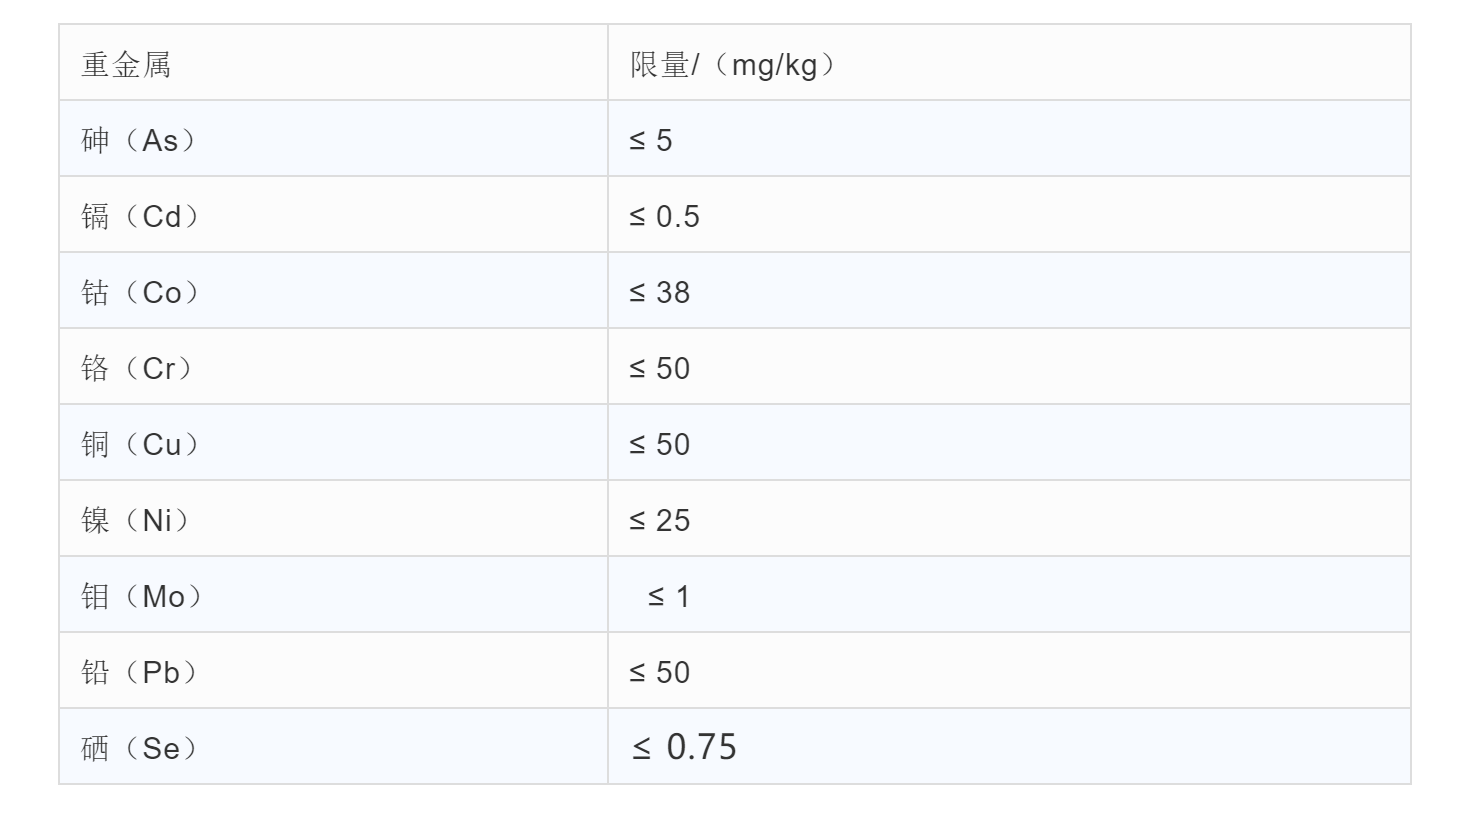Select the 硒（Se）cell

(139, 748)
